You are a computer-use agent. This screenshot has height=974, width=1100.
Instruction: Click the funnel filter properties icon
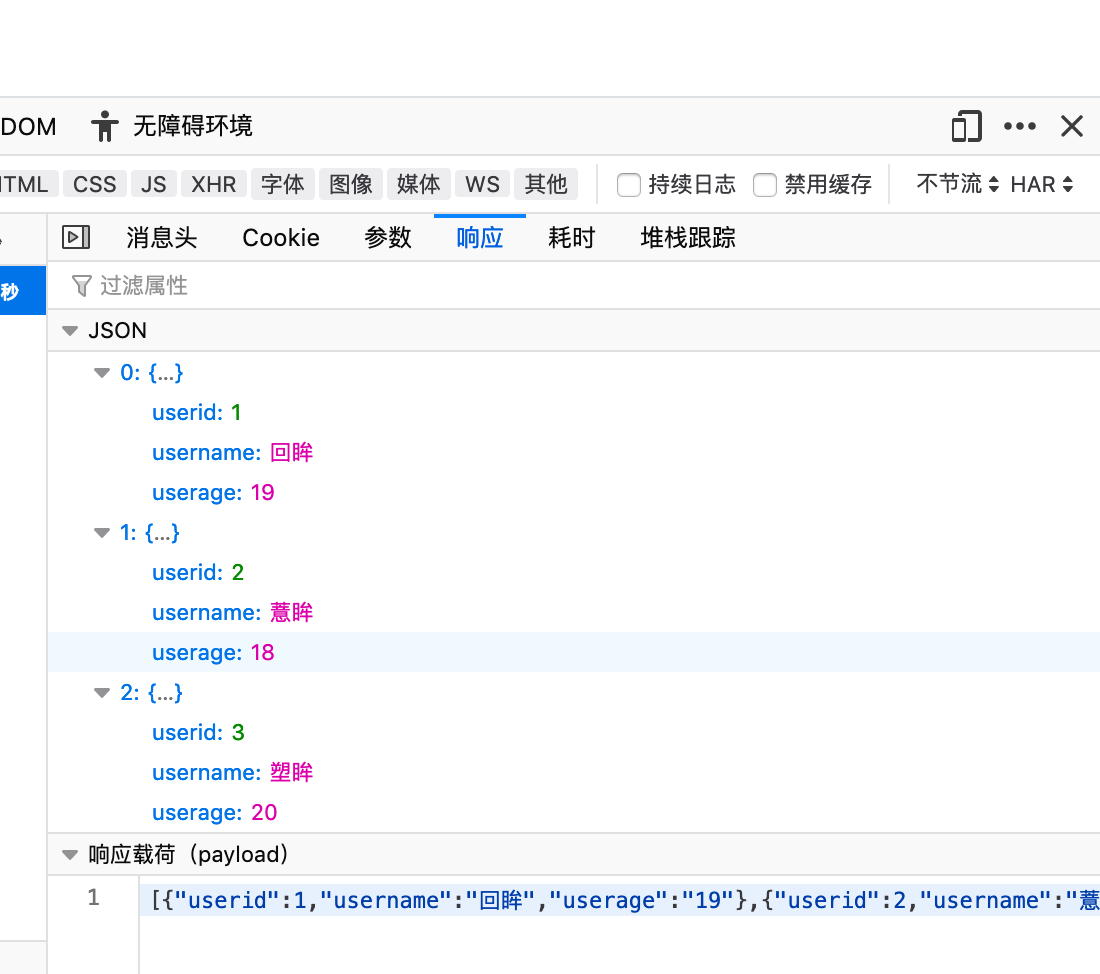[81, 286]
